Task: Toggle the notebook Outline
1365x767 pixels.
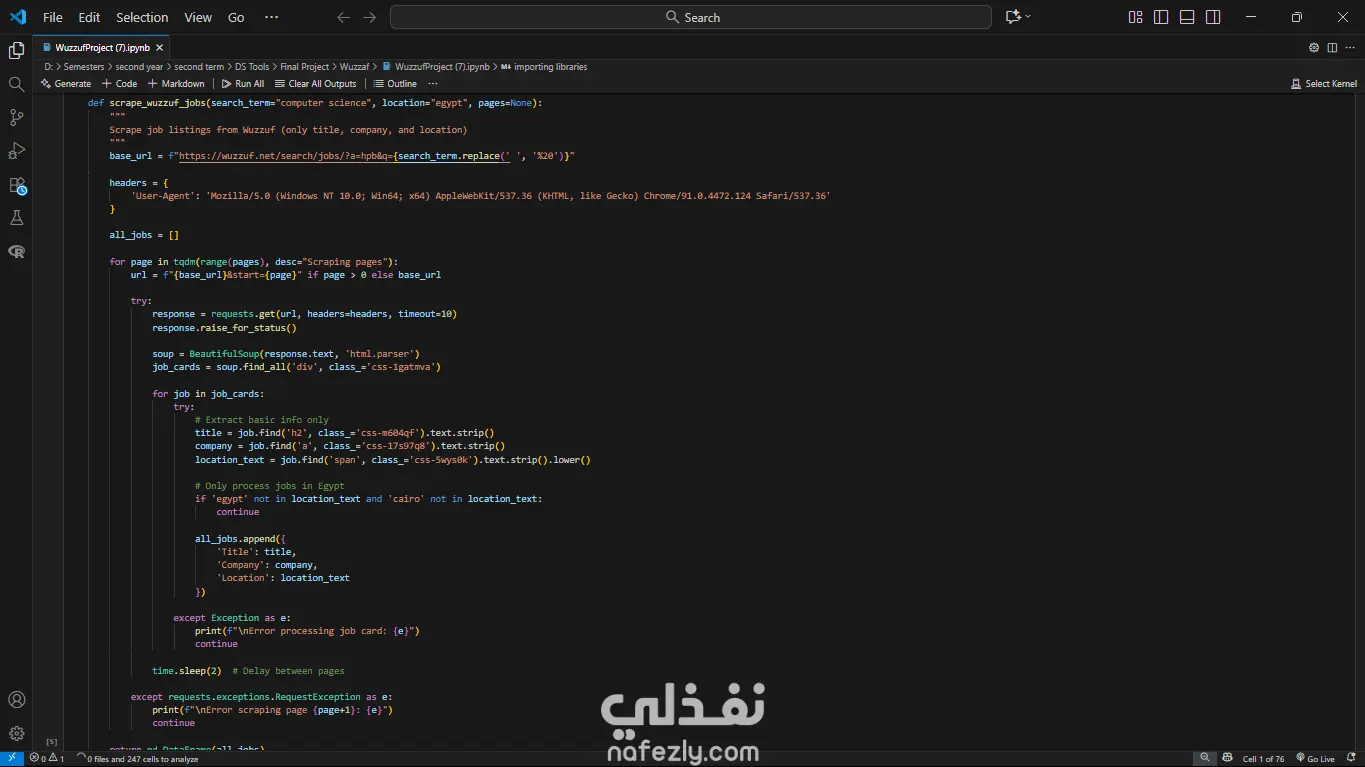Action: click(395, 84)
